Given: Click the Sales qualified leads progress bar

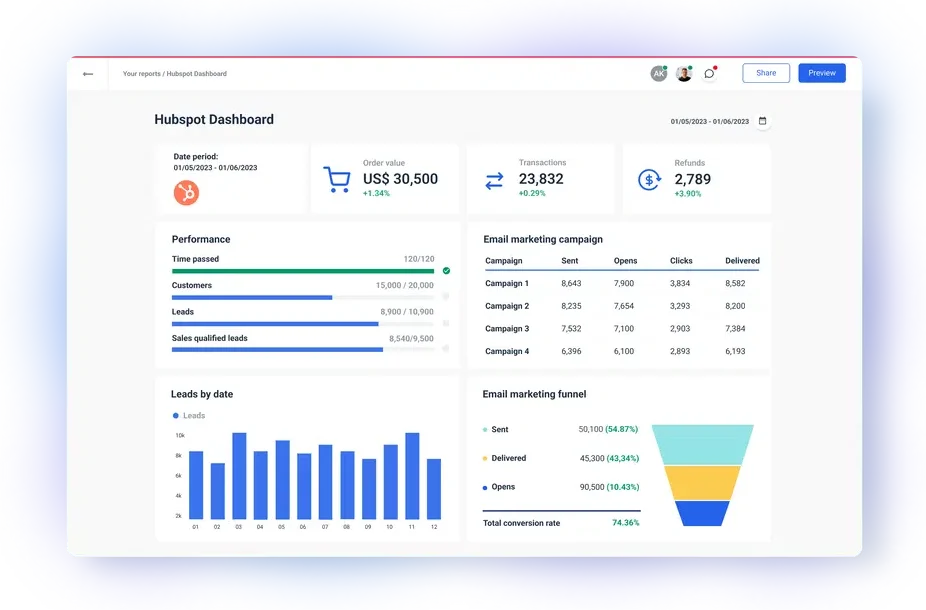Looking at the screenshot, I should pyautogui.click(x=303, y=350).
